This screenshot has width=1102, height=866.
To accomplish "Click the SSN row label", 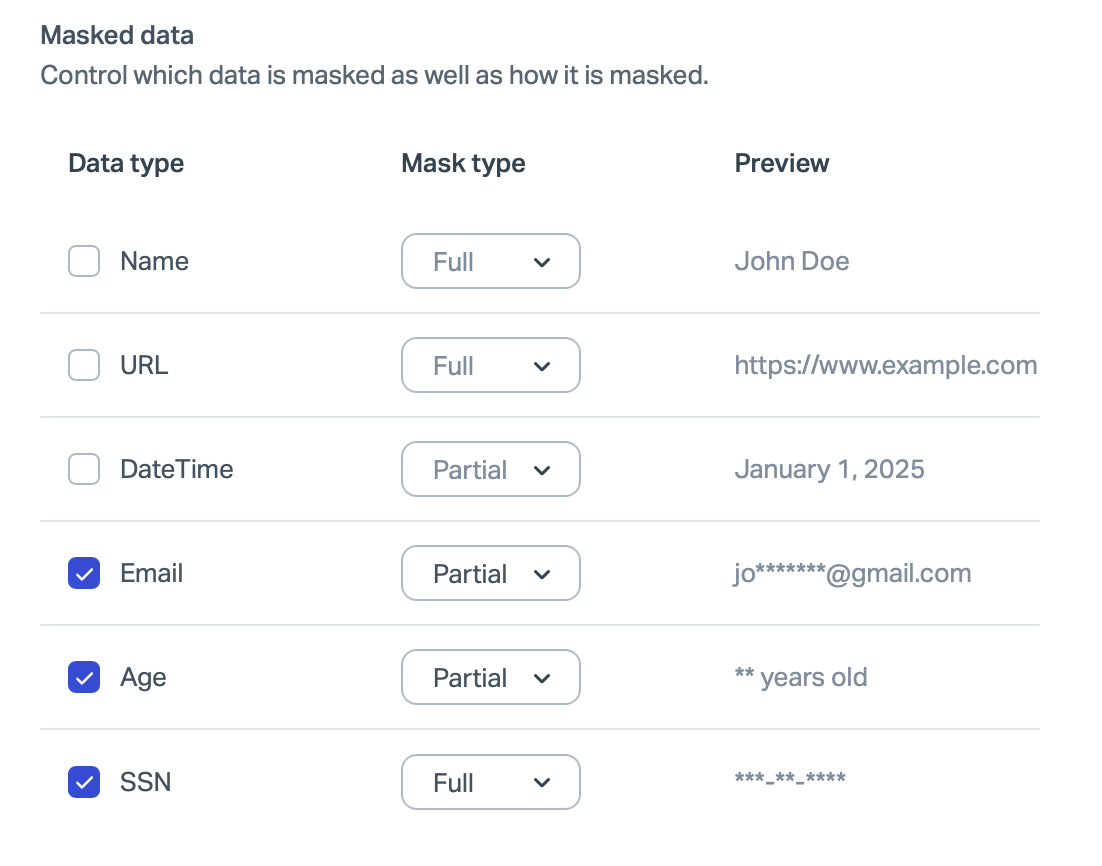I will pyautogui.click(x=145, y=782).
